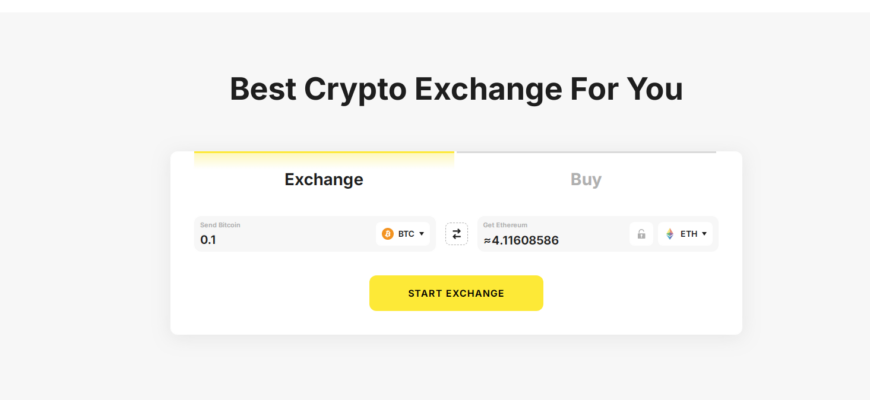Click the Best Crypto Exchange For You heading

[456, 89]
